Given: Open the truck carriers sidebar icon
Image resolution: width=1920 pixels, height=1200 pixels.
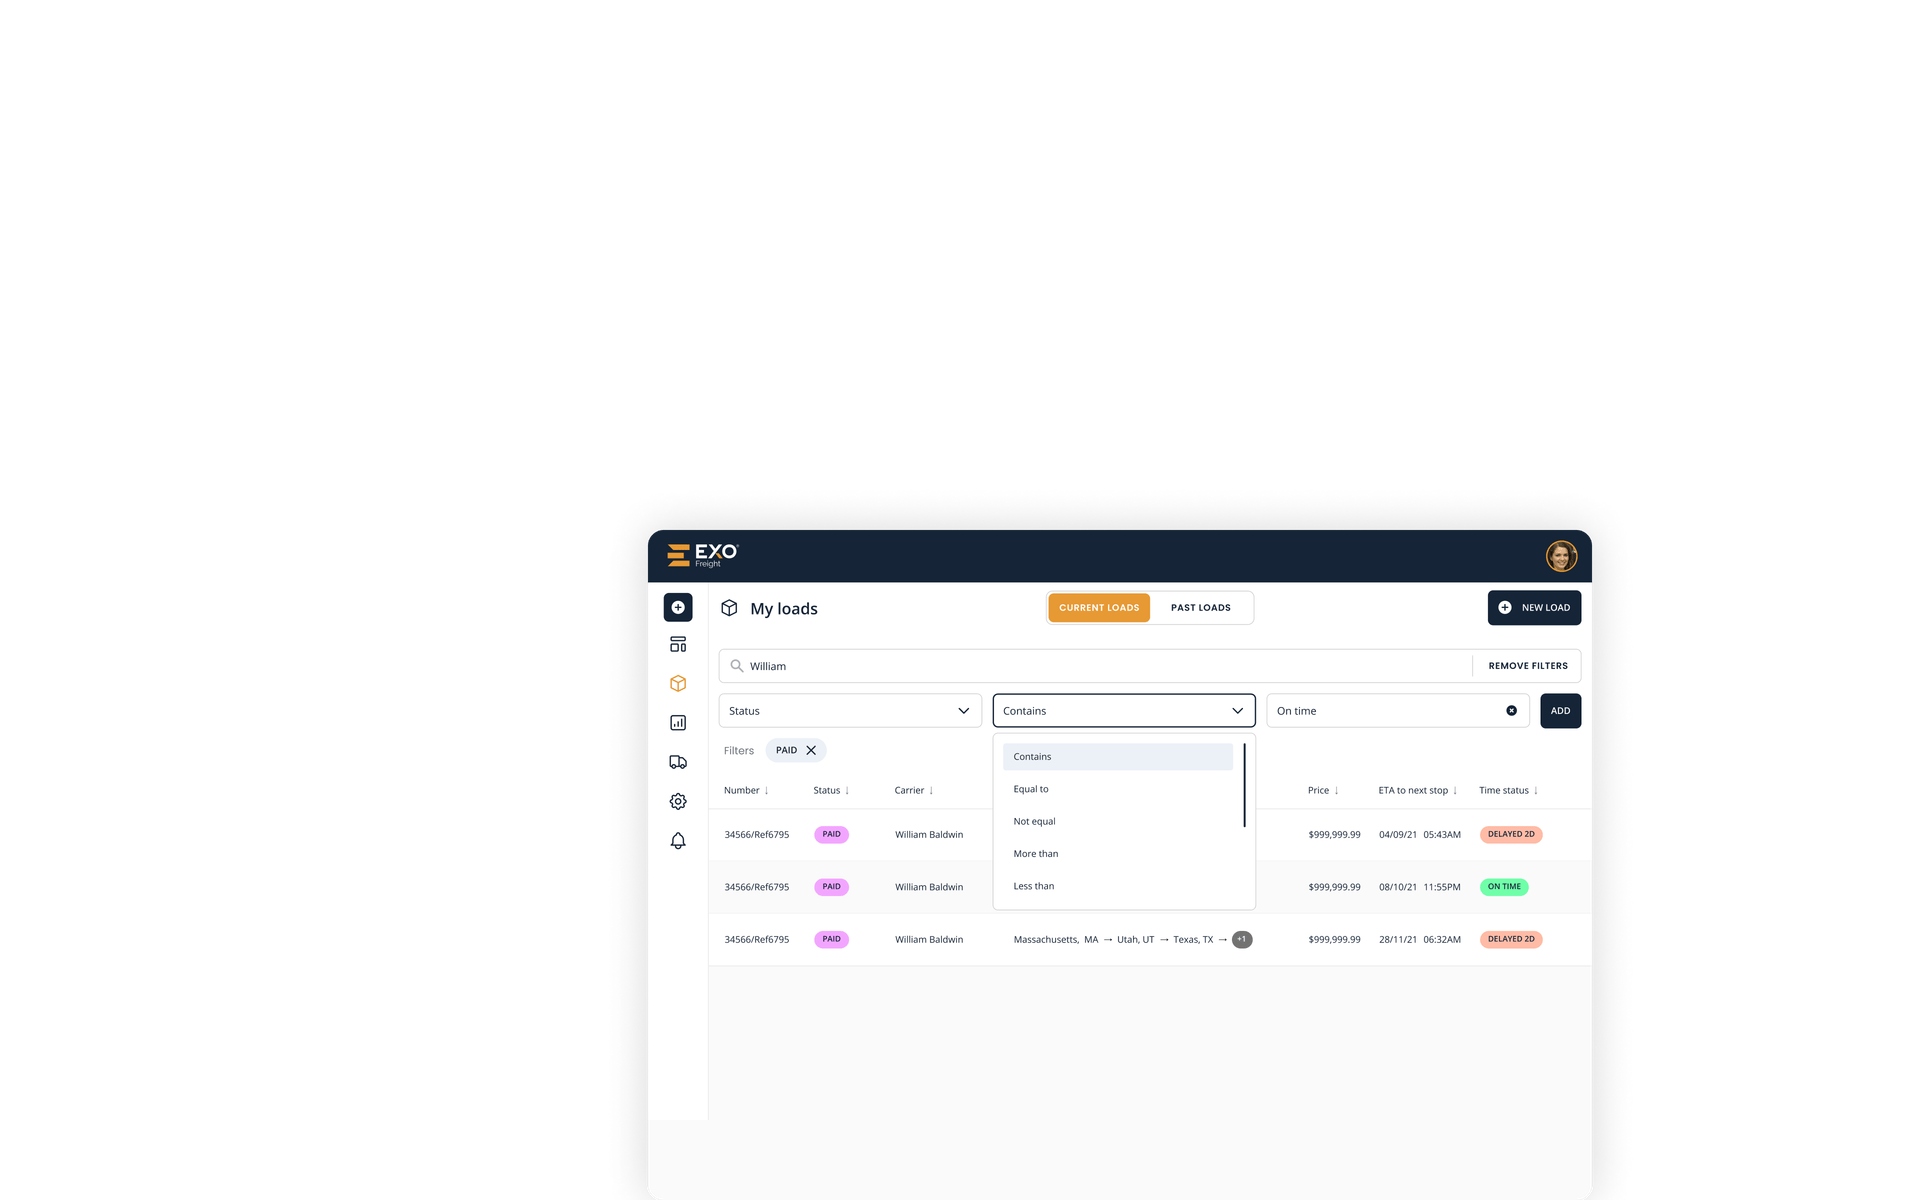Looking at the screenshot, I should pyautogui.click(x=678, y=762).
